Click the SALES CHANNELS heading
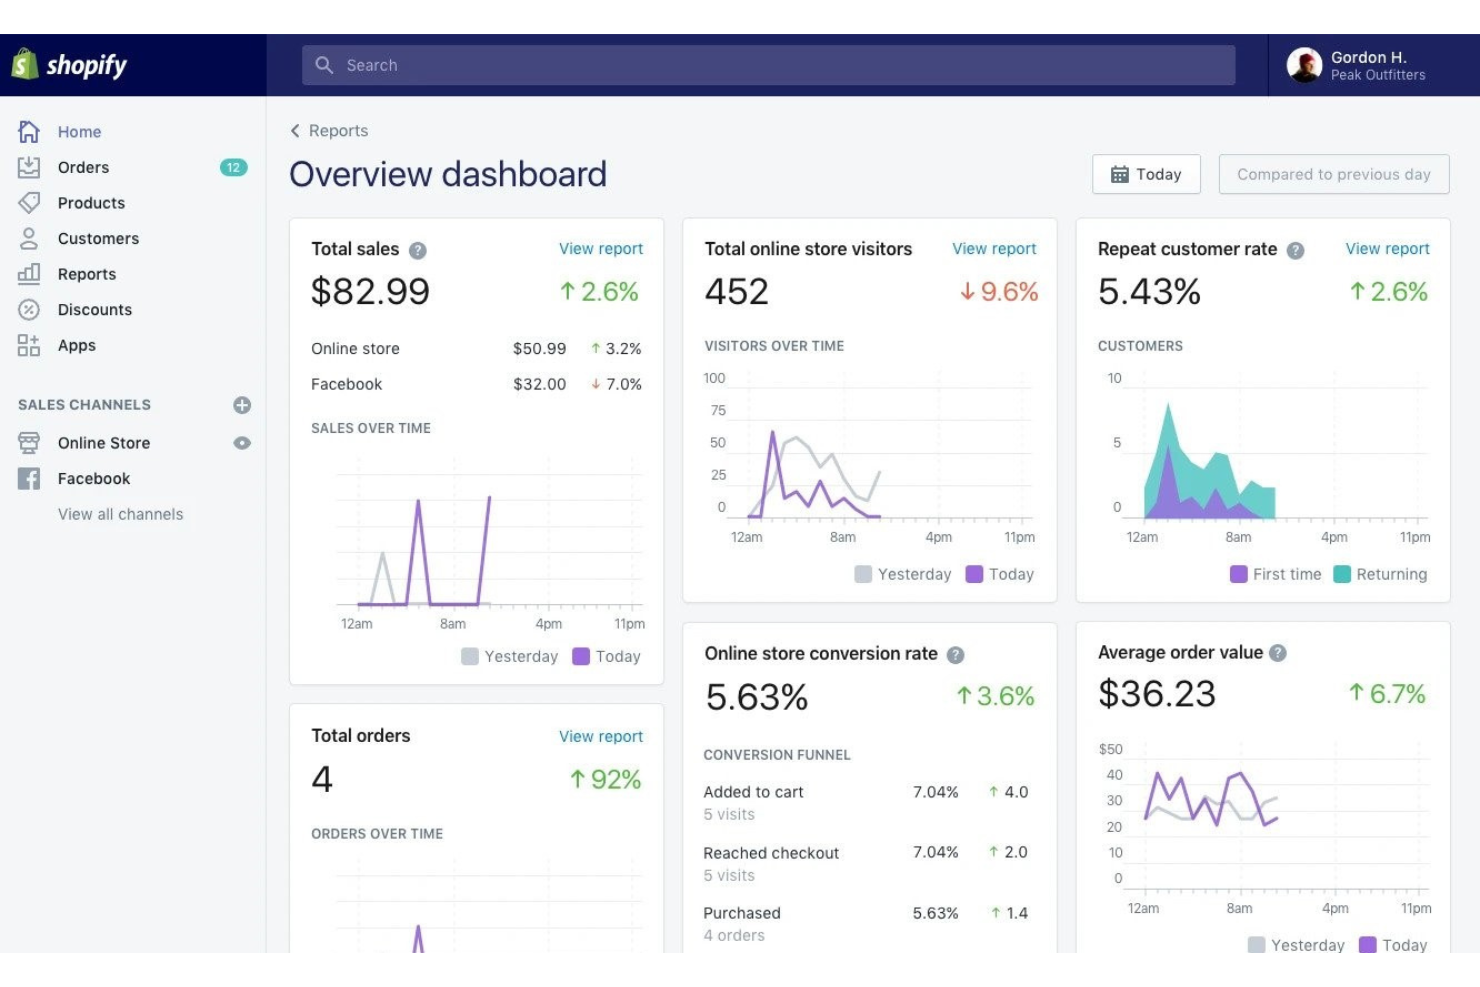This screenshot has width=1480, height=987. [x=85, y=405]
